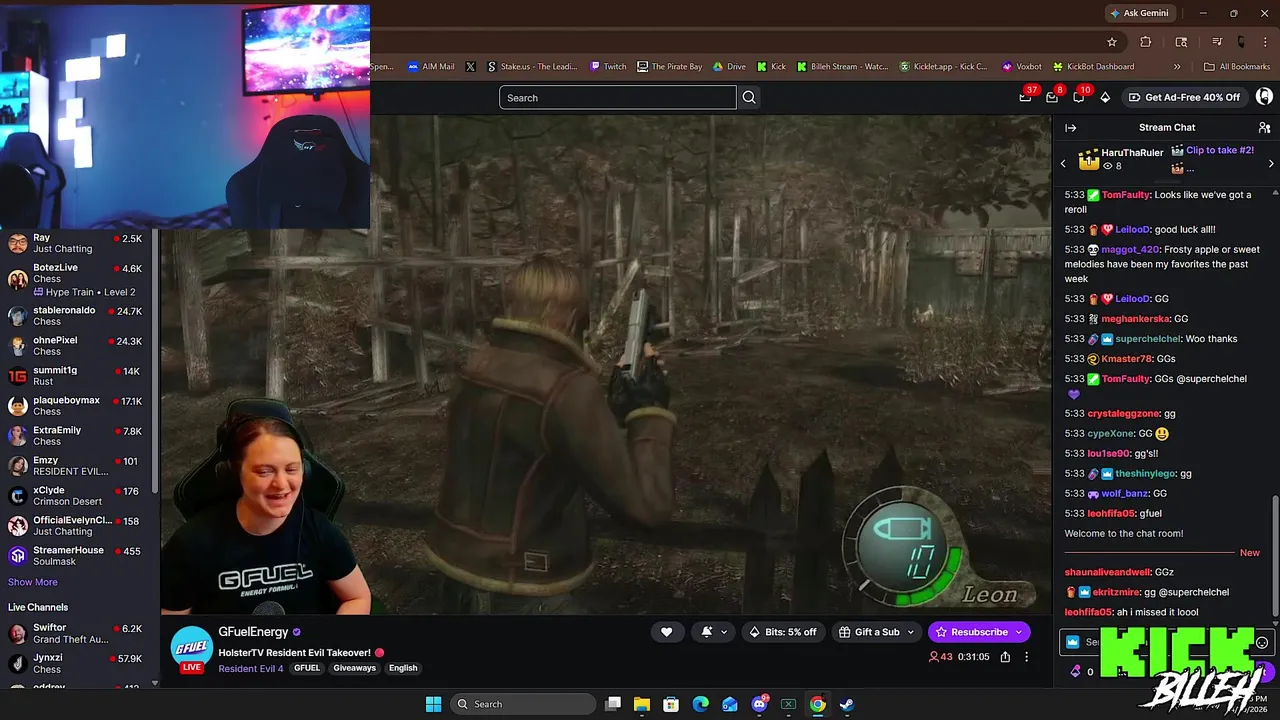Open the chat community users icon
Image resolution: width=1280 pixels, height=720 pixels.
[1264, 128]
